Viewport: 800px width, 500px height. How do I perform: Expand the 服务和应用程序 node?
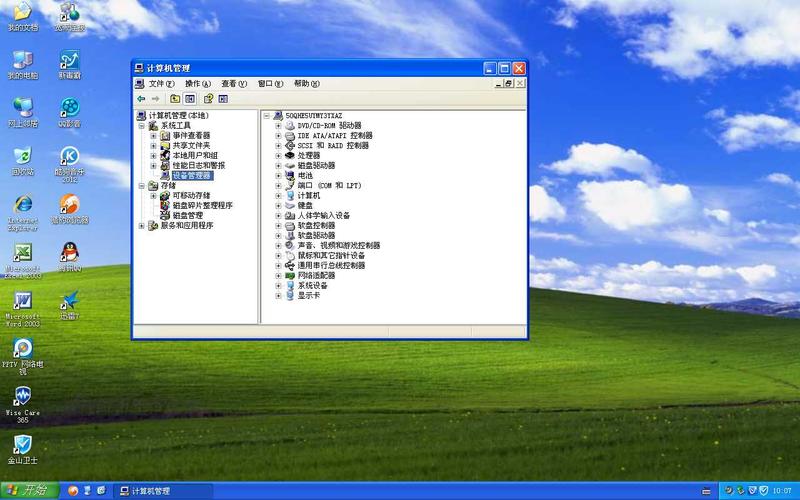click(141, 226)
